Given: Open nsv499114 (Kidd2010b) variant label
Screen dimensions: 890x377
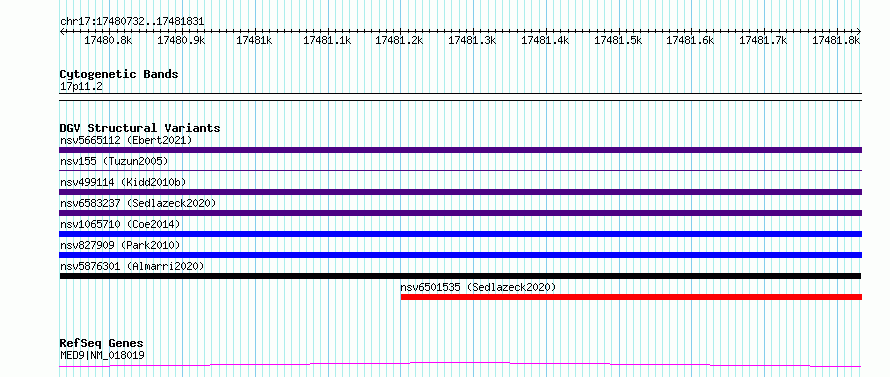Looking at the screenshot, I should tap(123, 182).
